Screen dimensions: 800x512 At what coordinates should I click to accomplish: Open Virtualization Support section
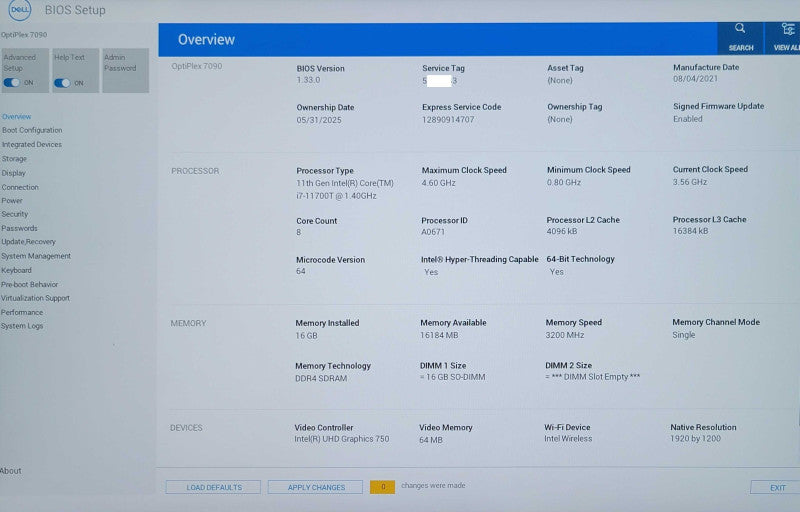(35, 298)
